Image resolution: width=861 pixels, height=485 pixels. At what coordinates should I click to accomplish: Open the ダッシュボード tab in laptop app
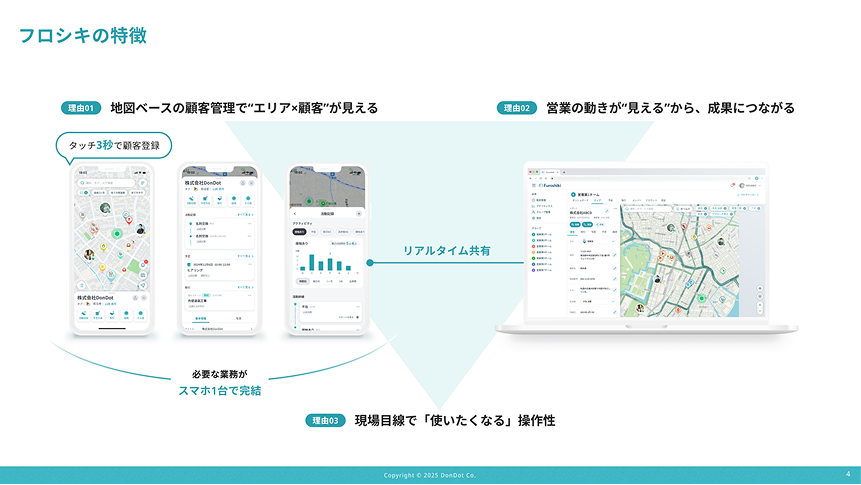[x=580, y=200]
